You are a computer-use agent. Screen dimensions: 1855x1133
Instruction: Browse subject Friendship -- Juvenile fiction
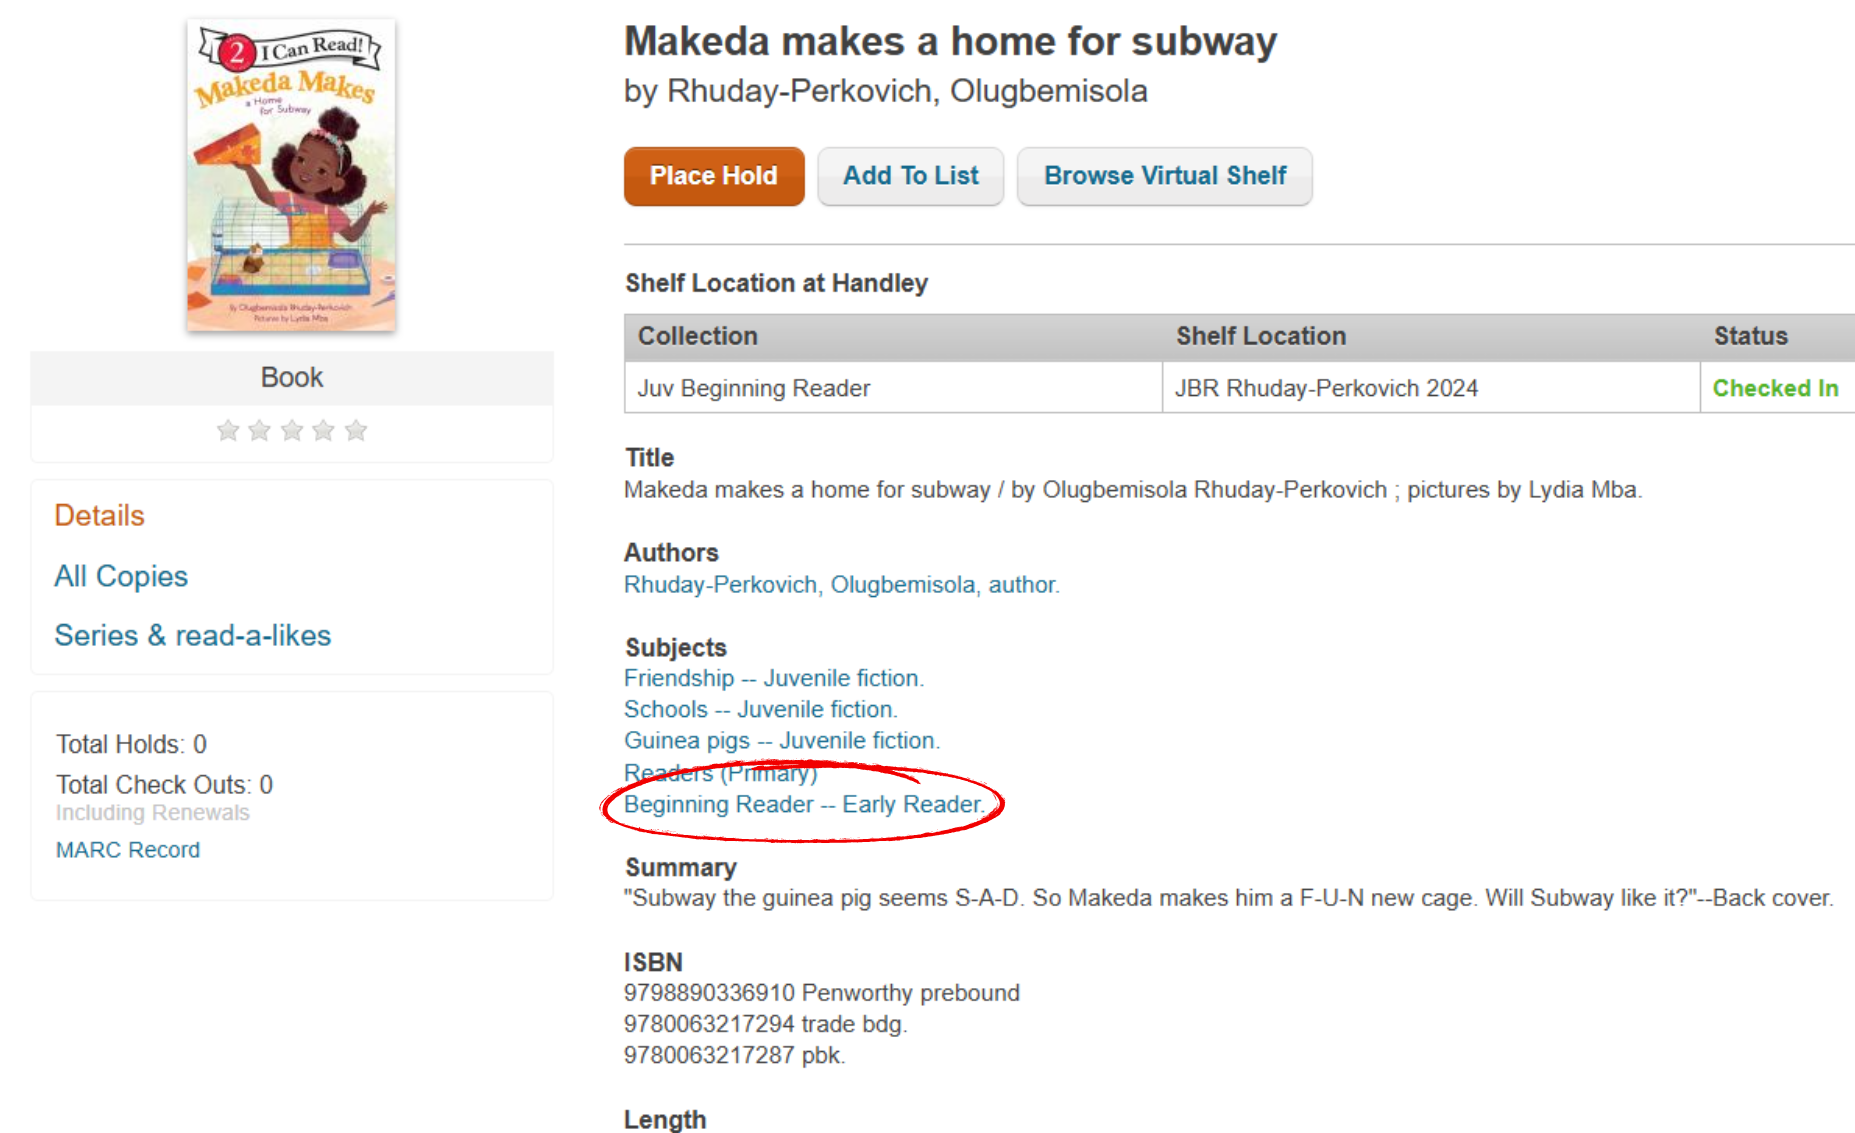[x=773, y=678]
